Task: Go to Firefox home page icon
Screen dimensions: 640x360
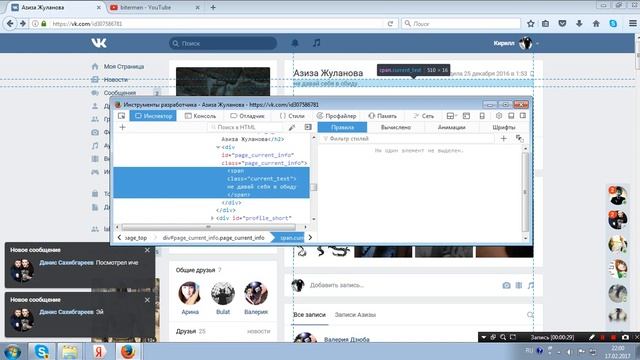Action: (x=596, y=24)
